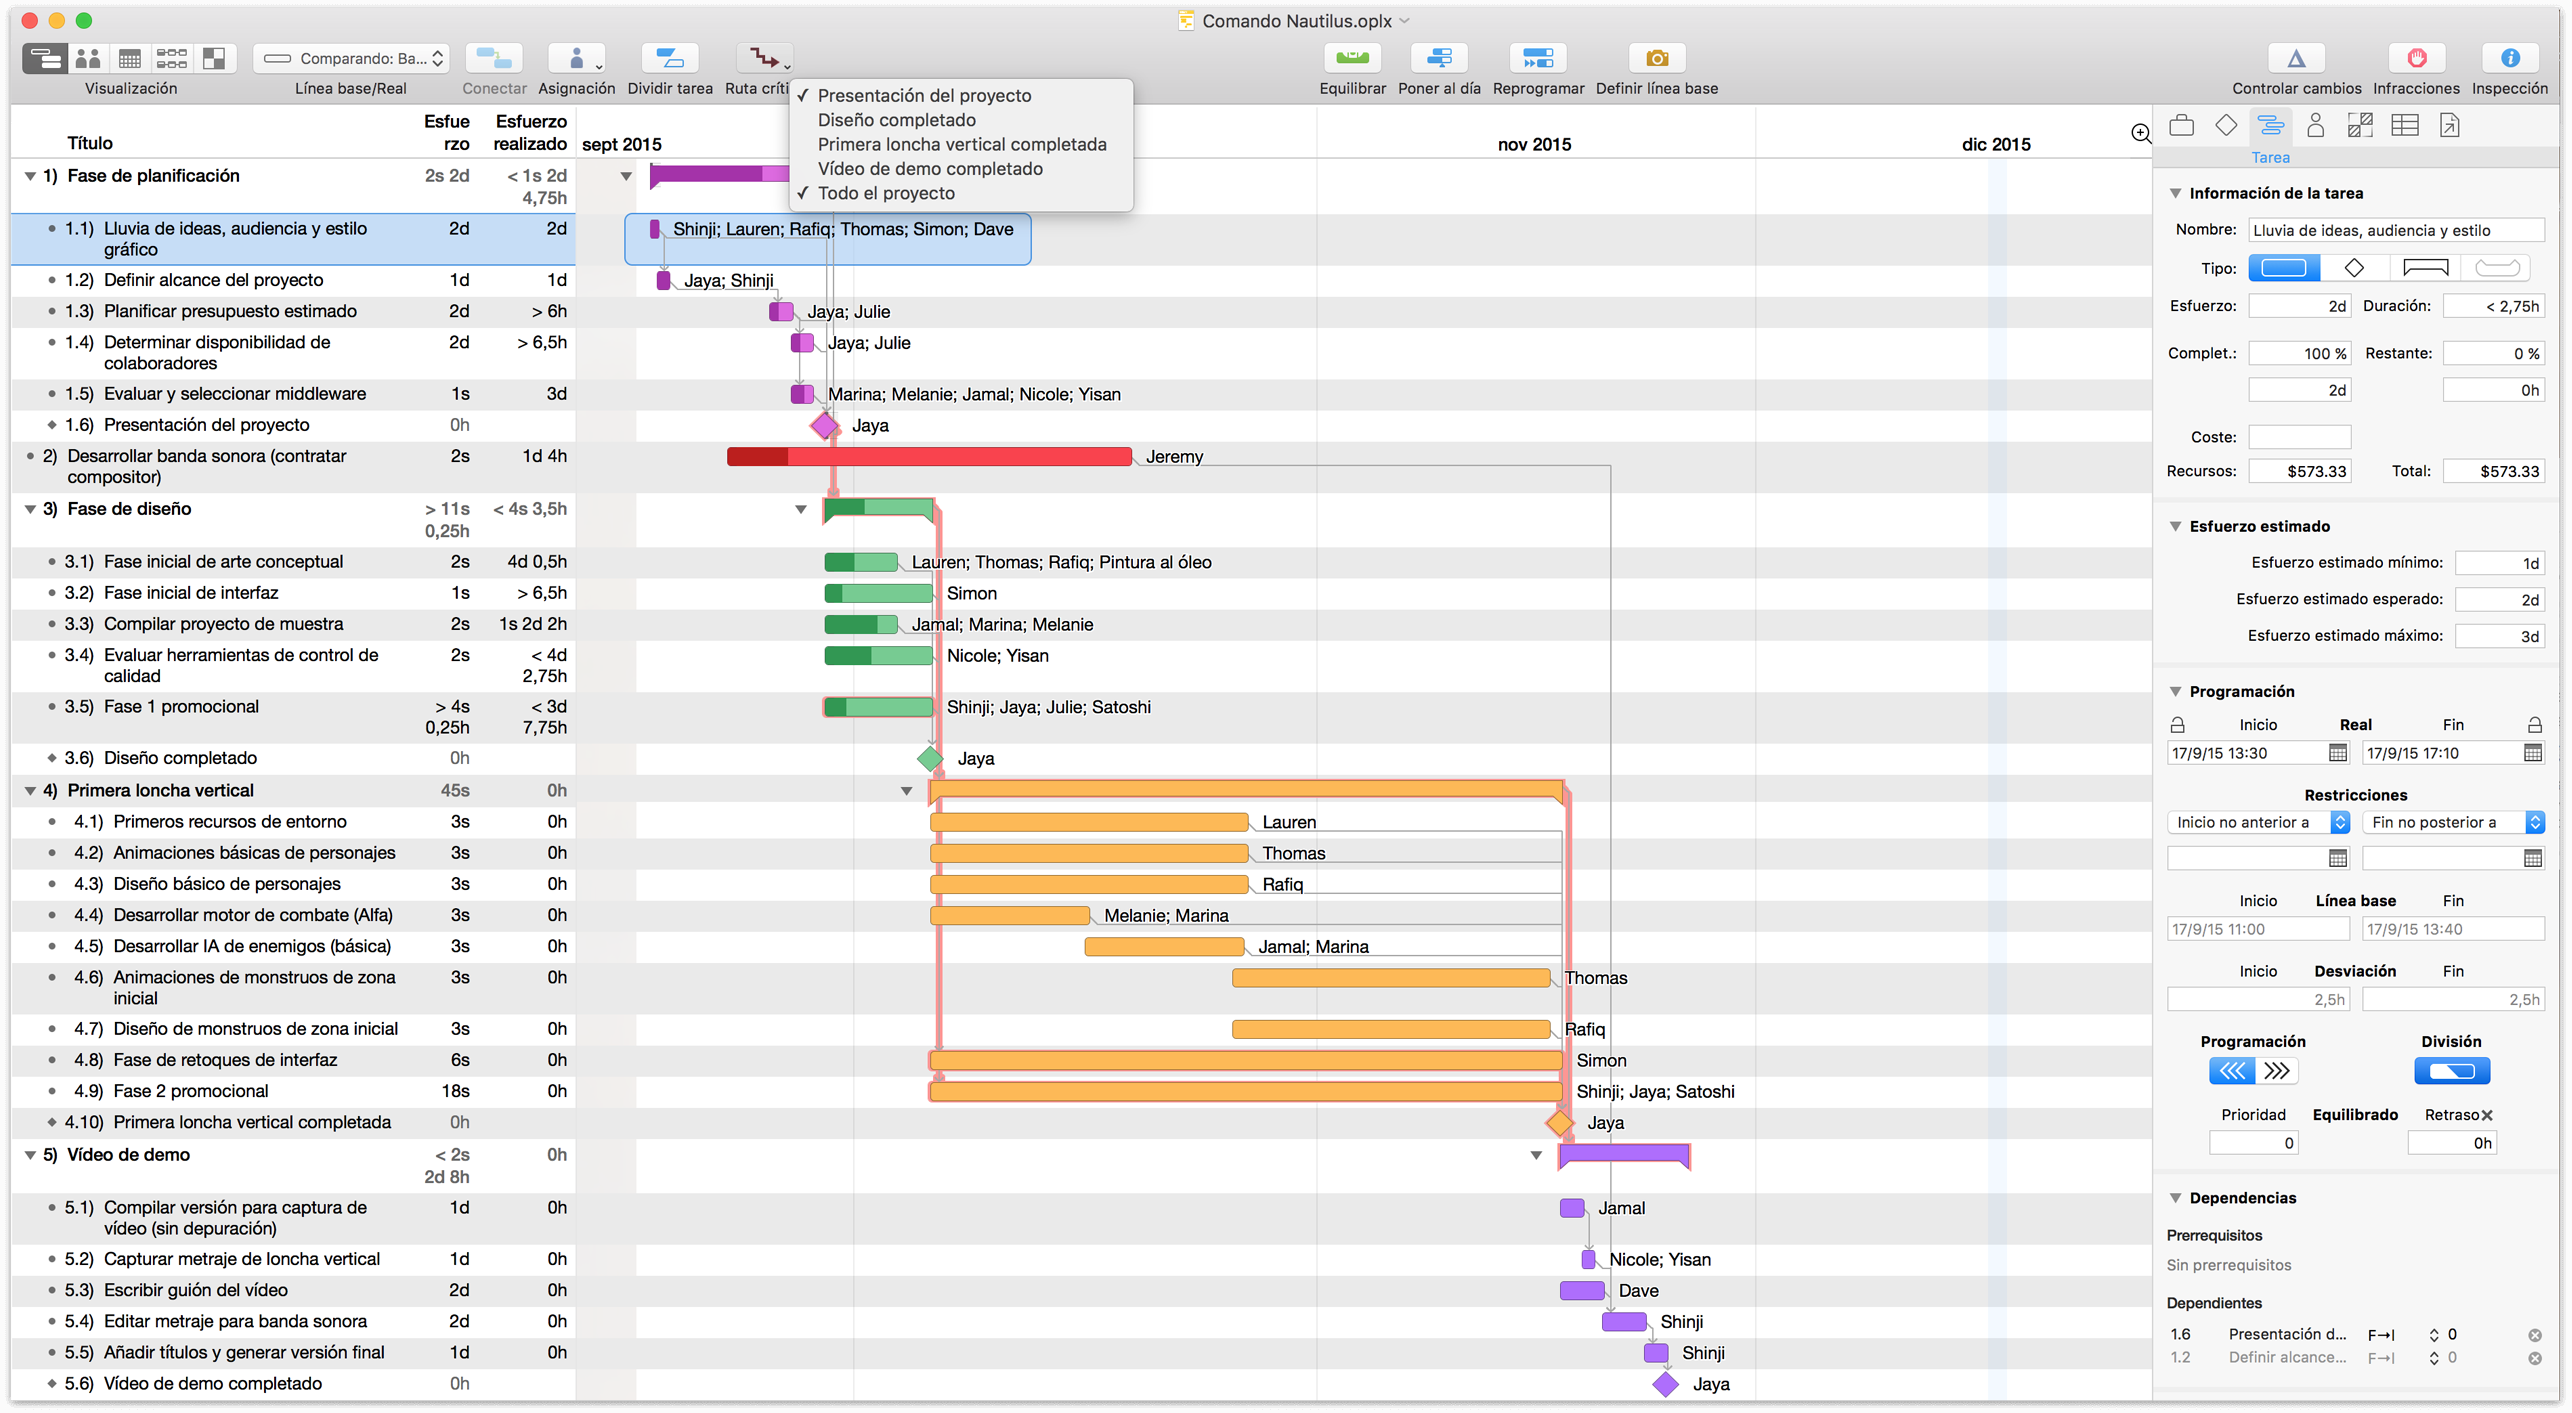Open the milestone inspector diamond tab
2572x1413 pixels.
pyautogui.click(x=2226, y=126)
